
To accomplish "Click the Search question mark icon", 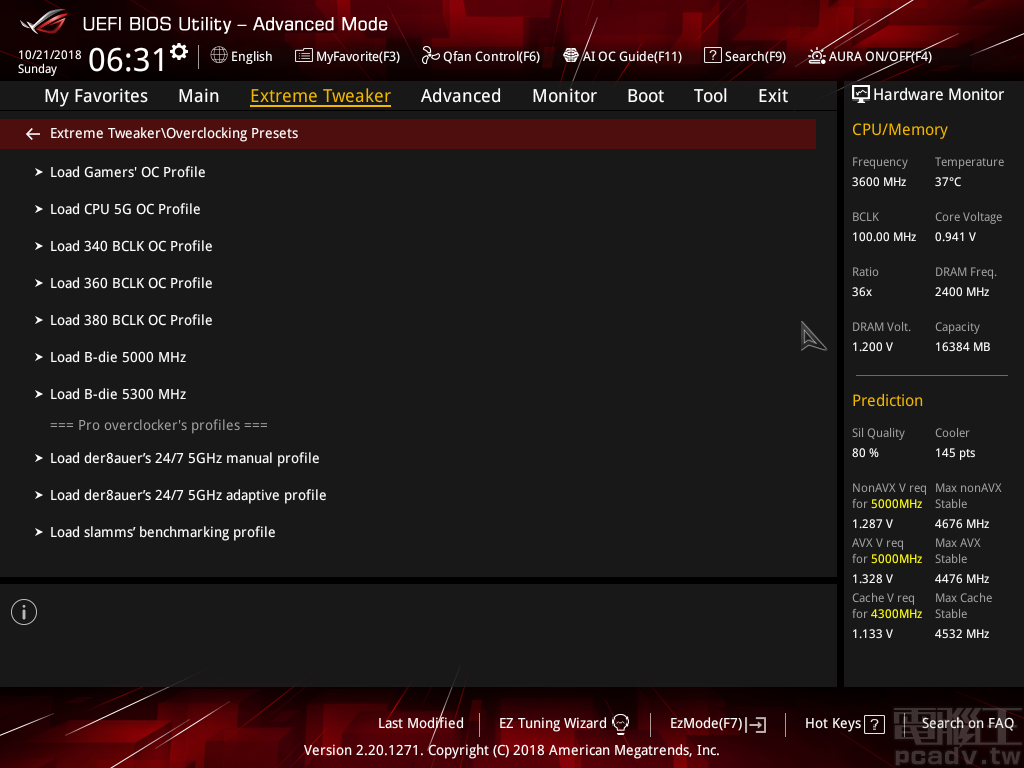I will [712, 56].
